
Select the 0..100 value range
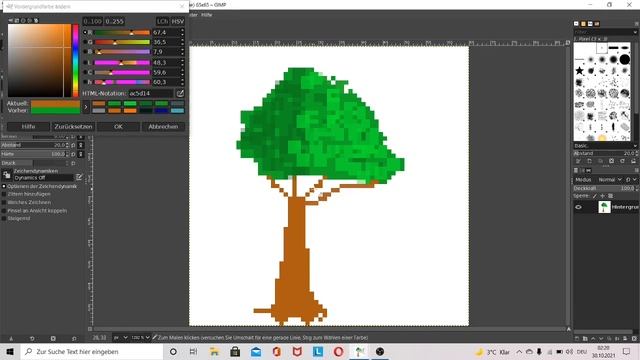coord(92,21)
